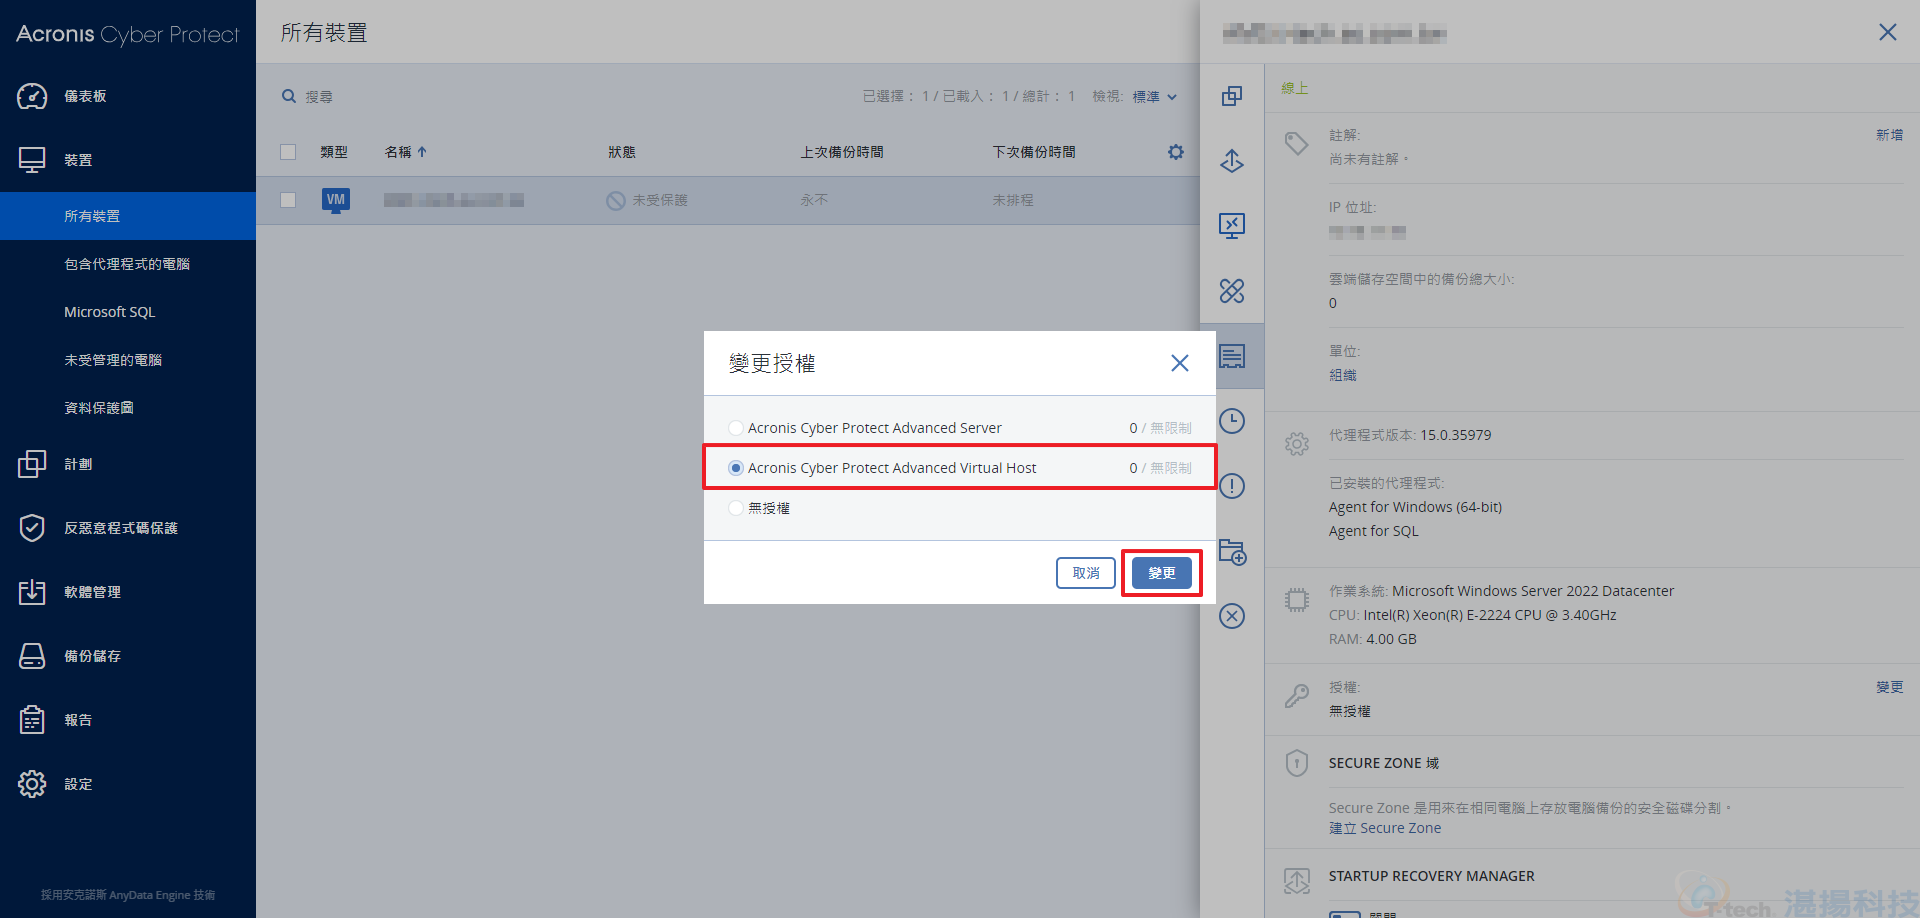Open 資料保護圖 in sidebar
Screen dimensions: 1920x918
point(128,408)
